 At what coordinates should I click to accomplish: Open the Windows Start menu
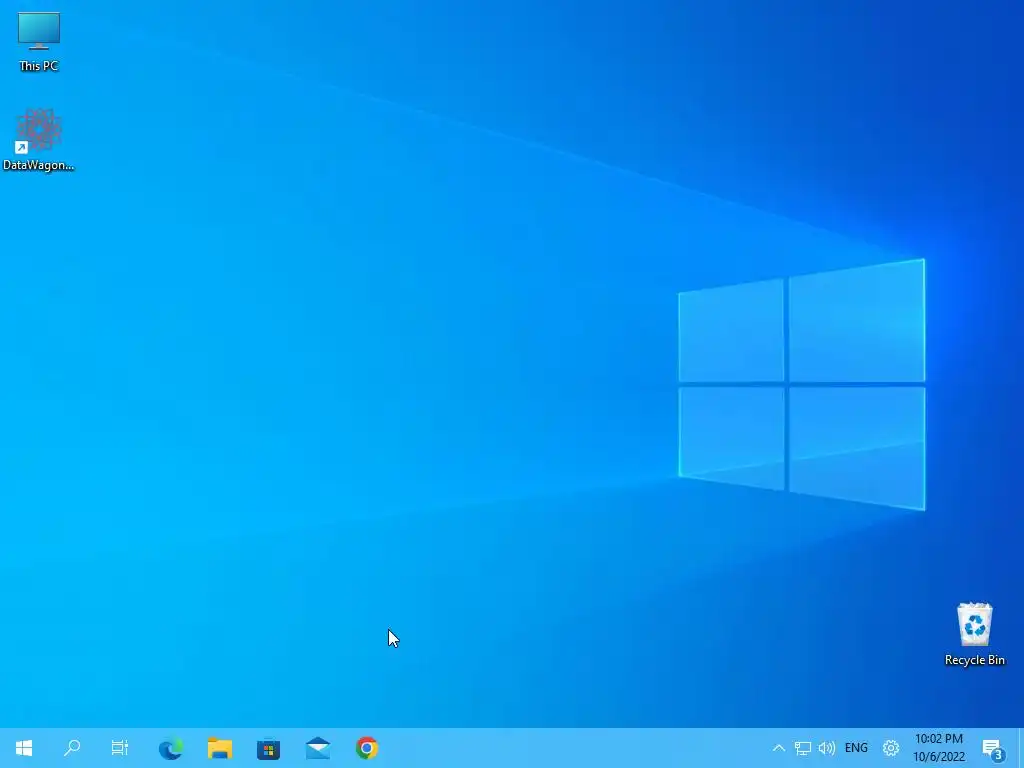(x=24, y=748)
